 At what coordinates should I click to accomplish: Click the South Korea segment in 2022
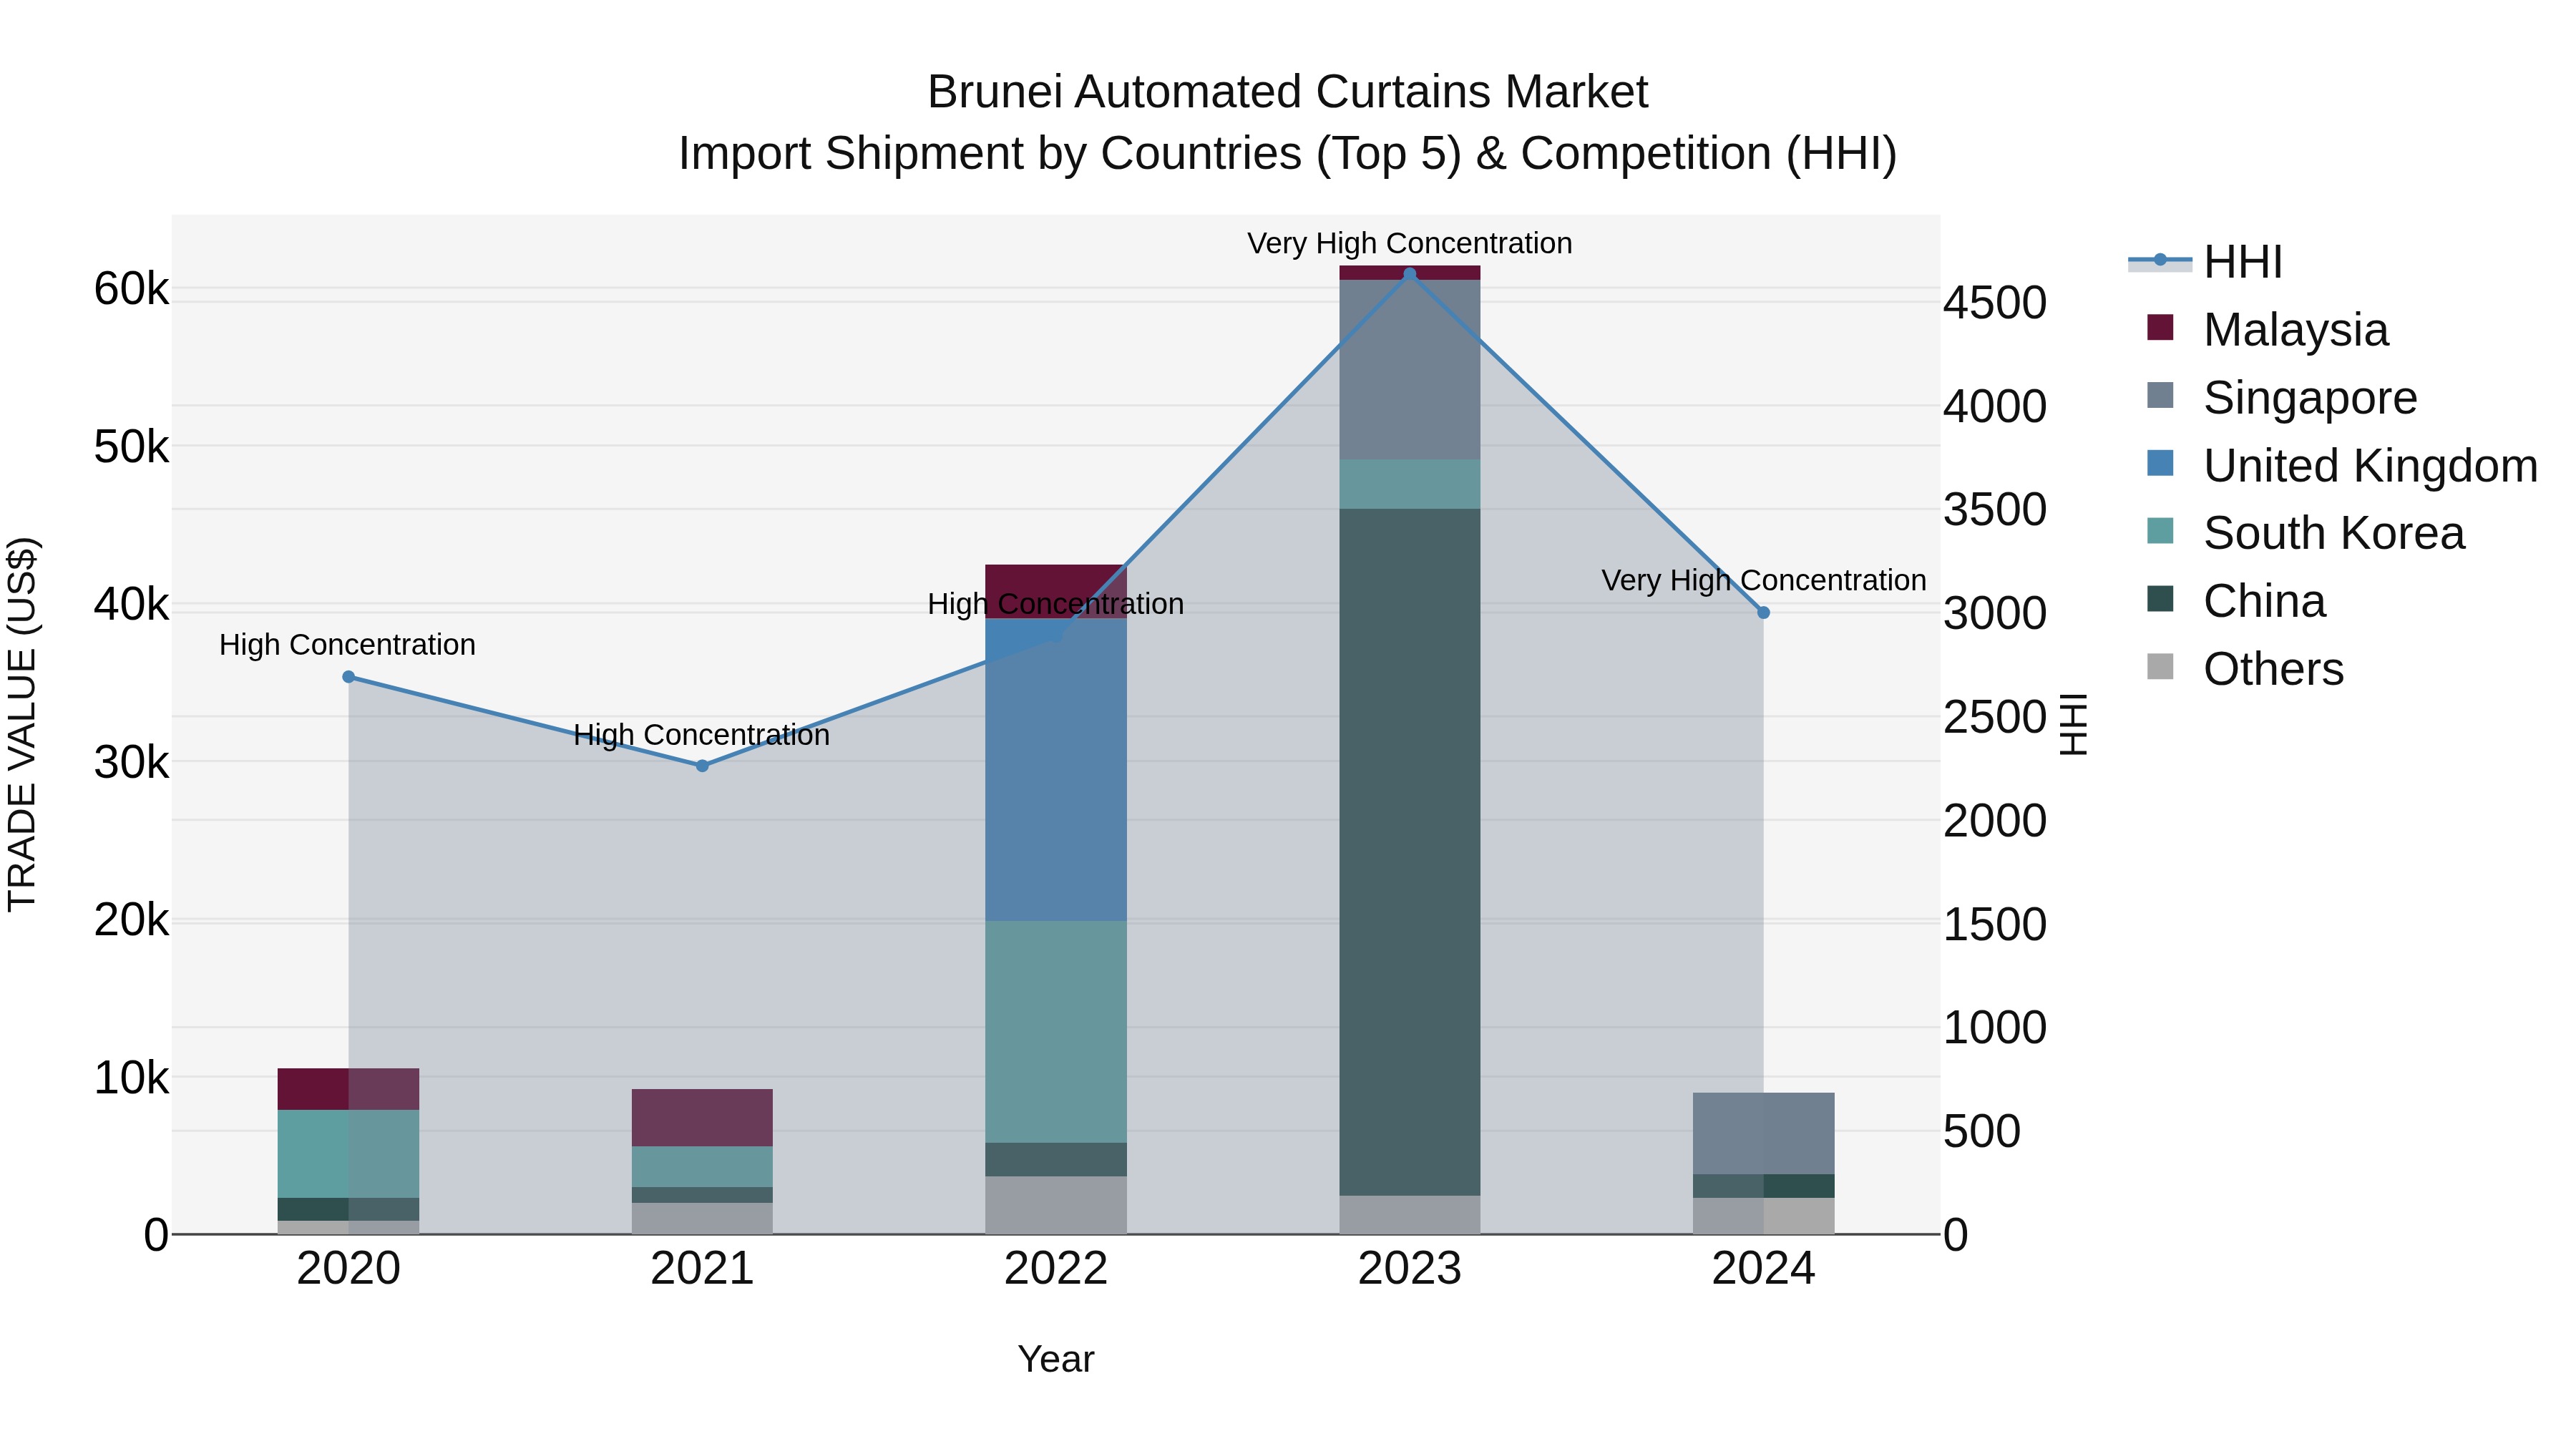point(1056,1032)
